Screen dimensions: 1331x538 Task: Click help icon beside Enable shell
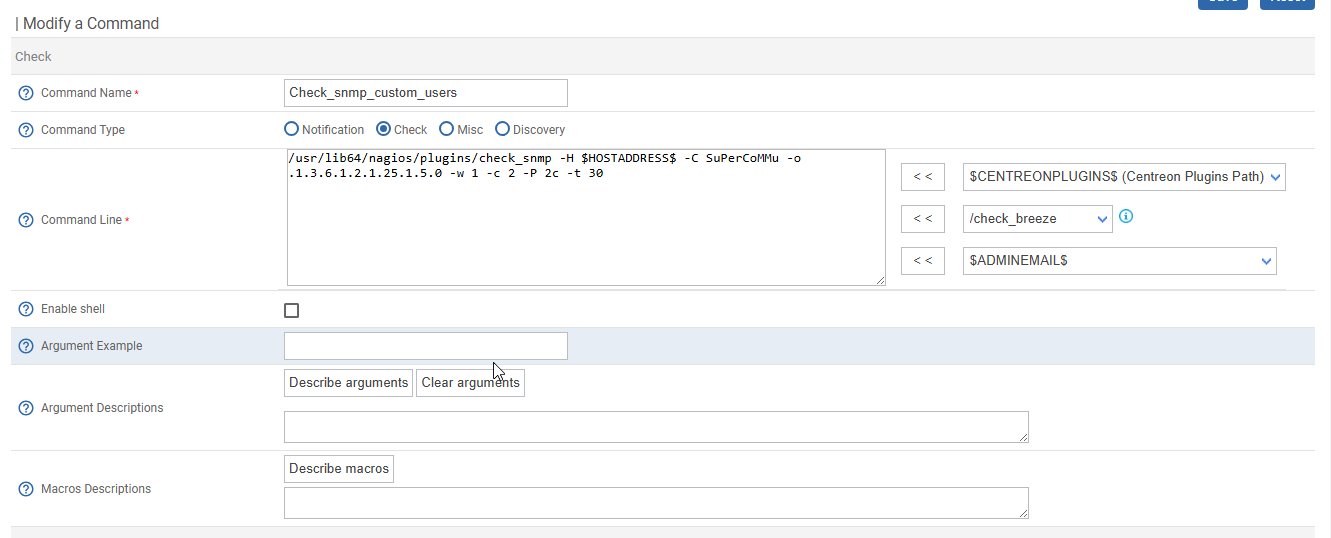pyautogui.click(x=26, y=309)
